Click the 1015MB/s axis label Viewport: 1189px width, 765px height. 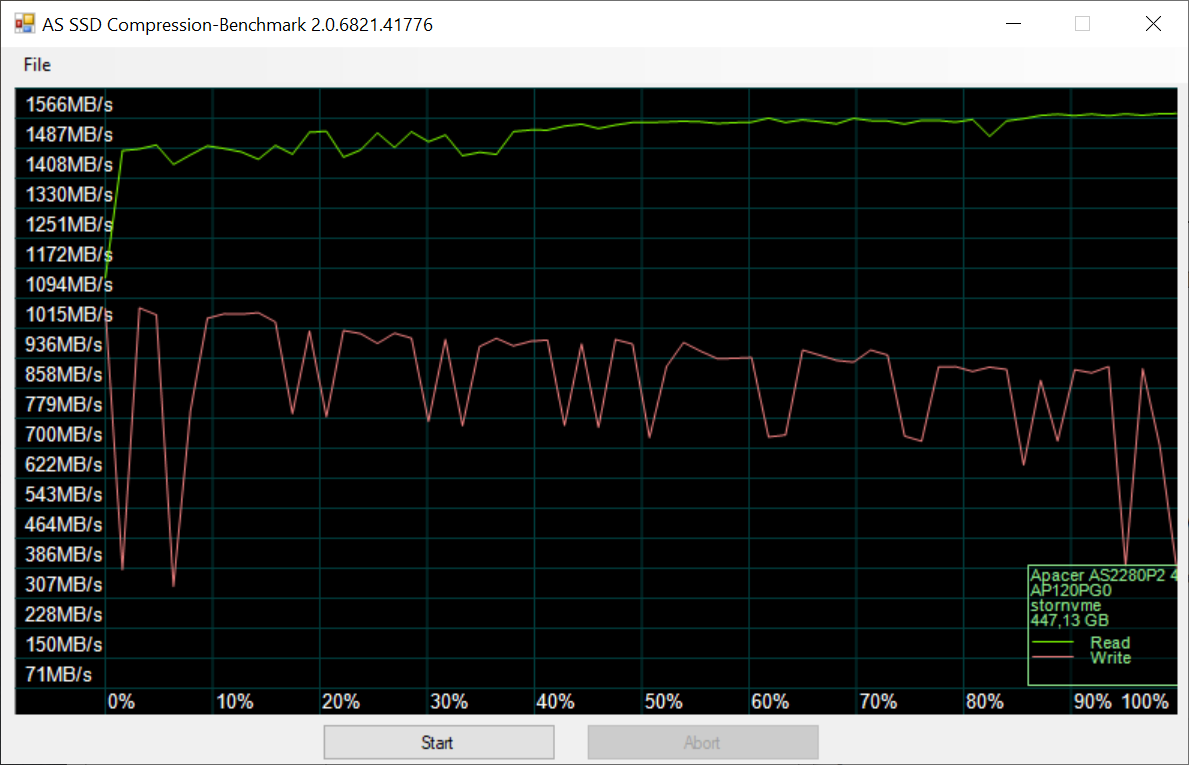[x=69, y=315]
